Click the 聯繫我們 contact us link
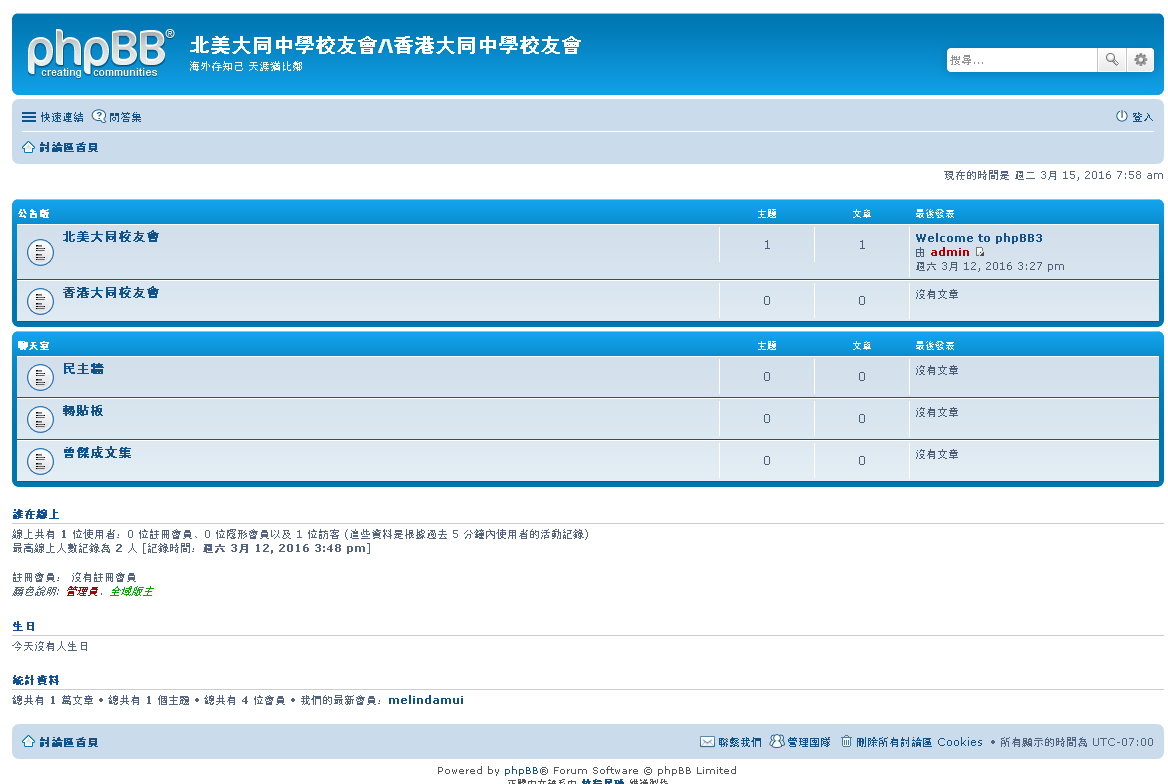Image resolution: width=1168 pixels, height=784 pixels. point(731,742)
